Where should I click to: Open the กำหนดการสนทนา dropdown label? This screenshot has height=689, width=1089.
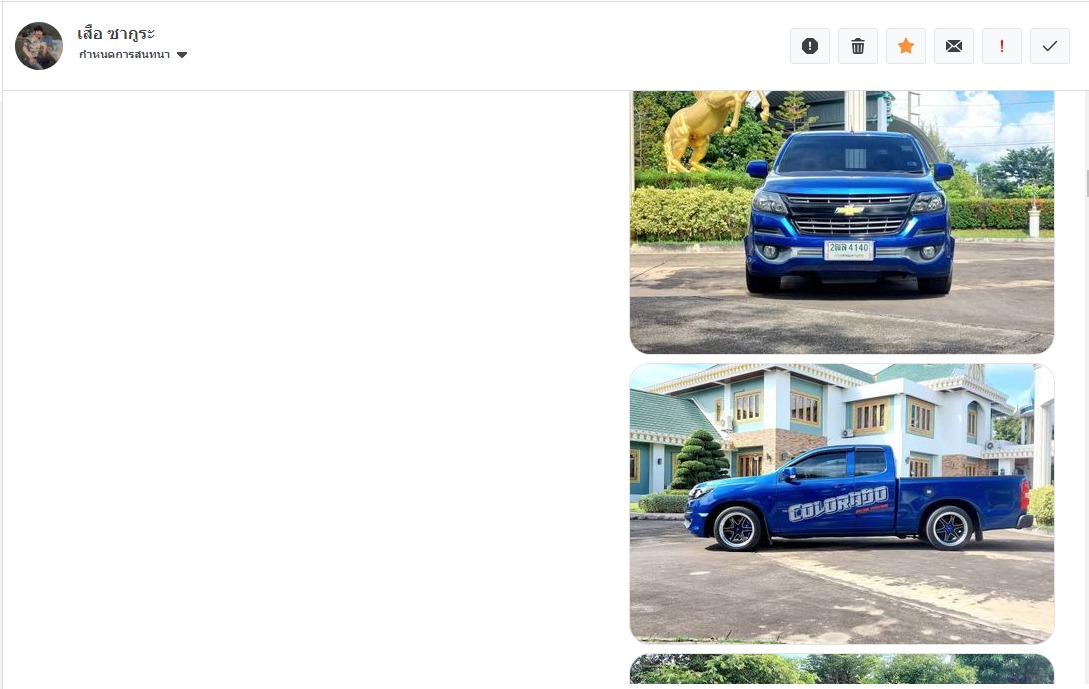click(x=124, y=55)
